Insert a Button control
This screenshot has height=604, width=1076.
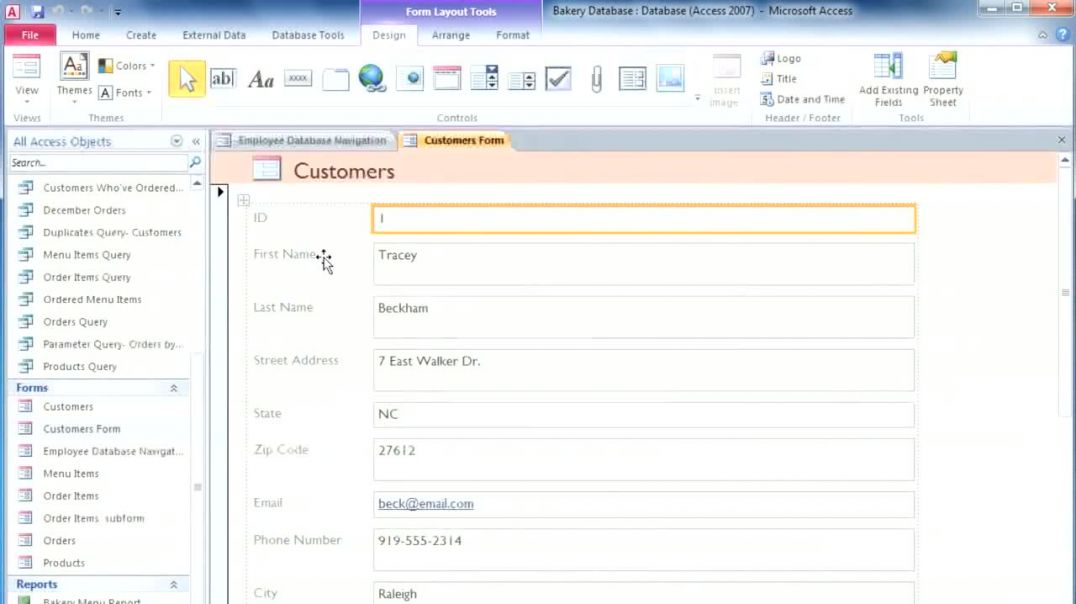(x=298, y=79)
